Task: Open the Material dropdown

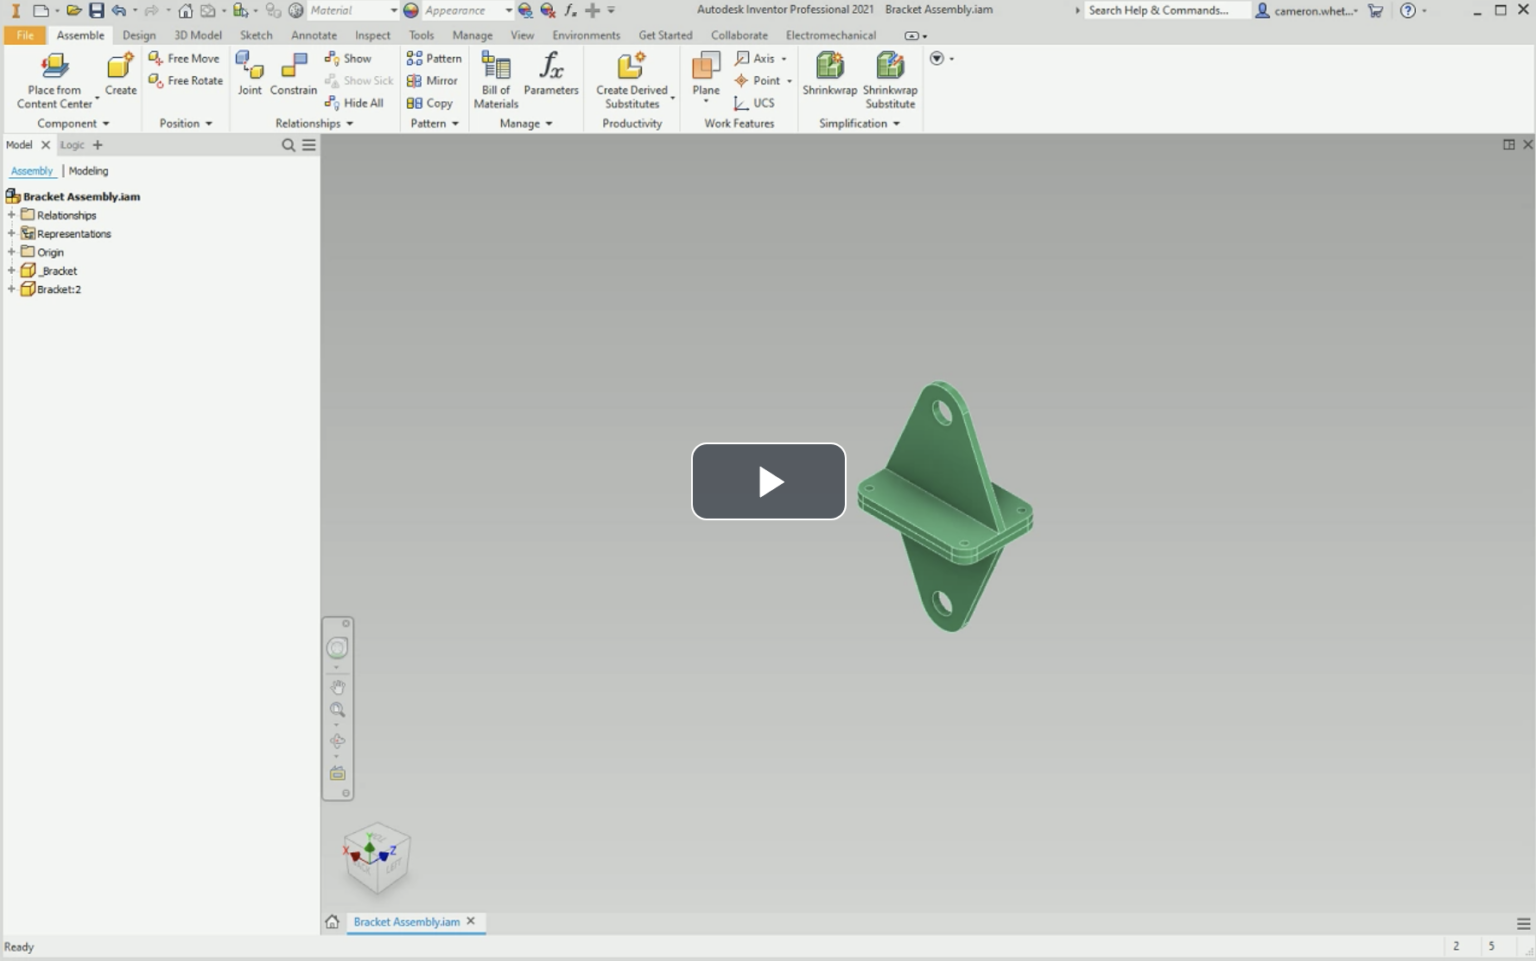Action: click(x=393, y=9)
